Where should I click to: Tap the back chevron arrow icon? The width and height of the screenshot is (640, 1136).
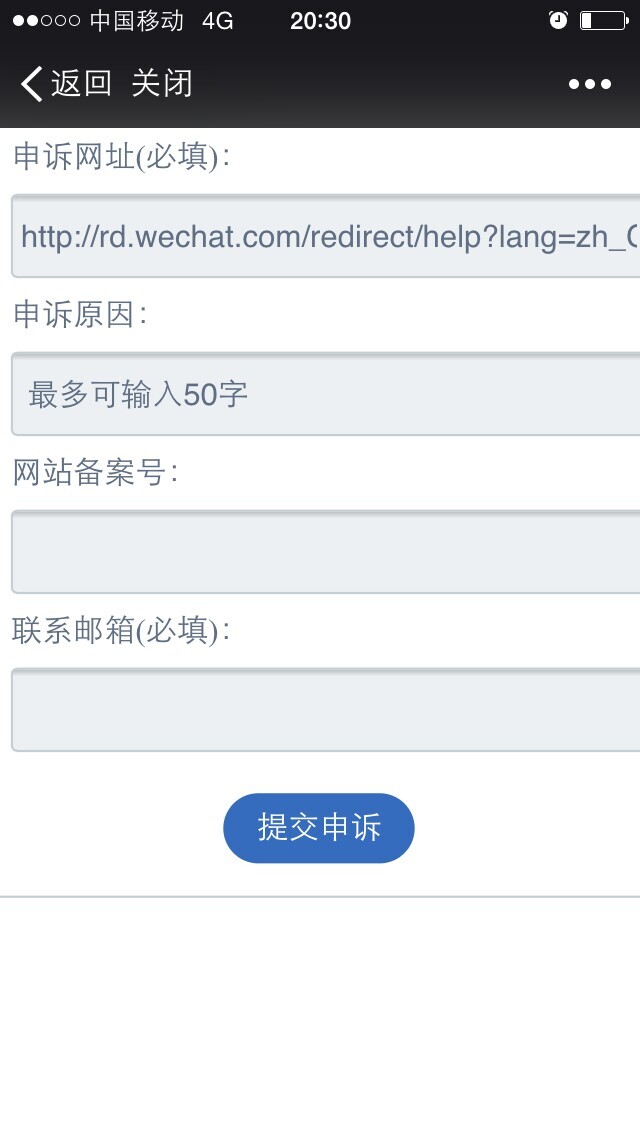31,83
